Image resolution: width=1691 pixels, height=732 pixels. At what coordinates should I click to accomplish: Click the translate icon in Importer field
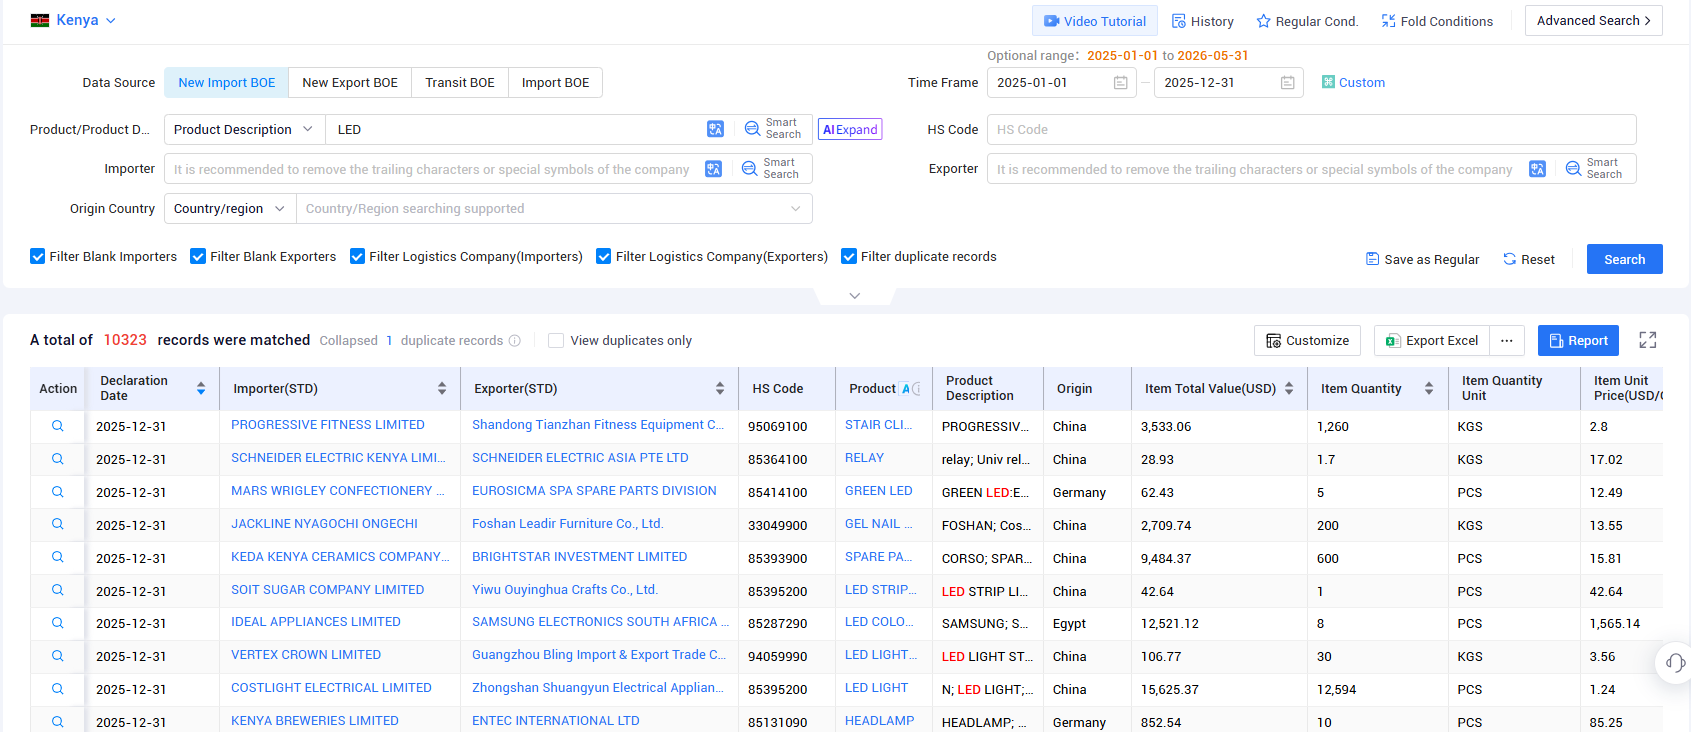[x=713, y=169]
